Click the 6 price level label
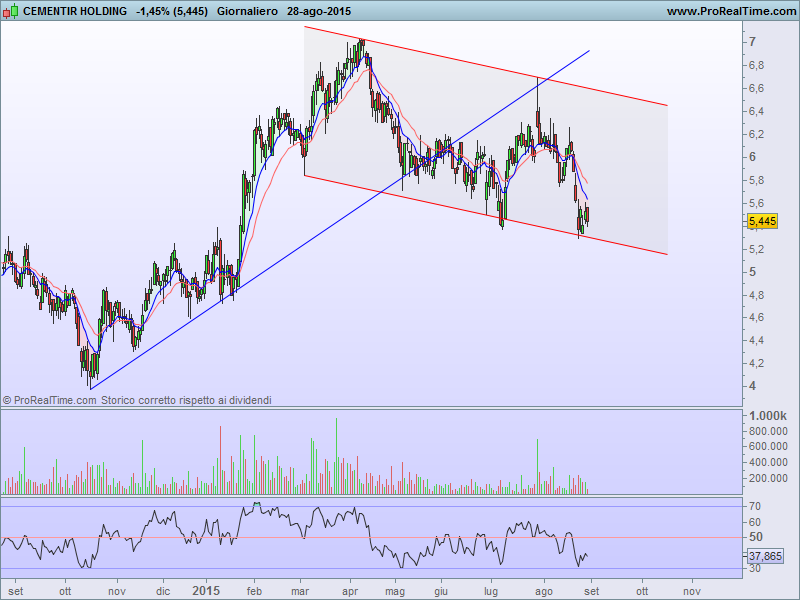The height and width of the screenshot is (600, 800). [x=753, y=157]
